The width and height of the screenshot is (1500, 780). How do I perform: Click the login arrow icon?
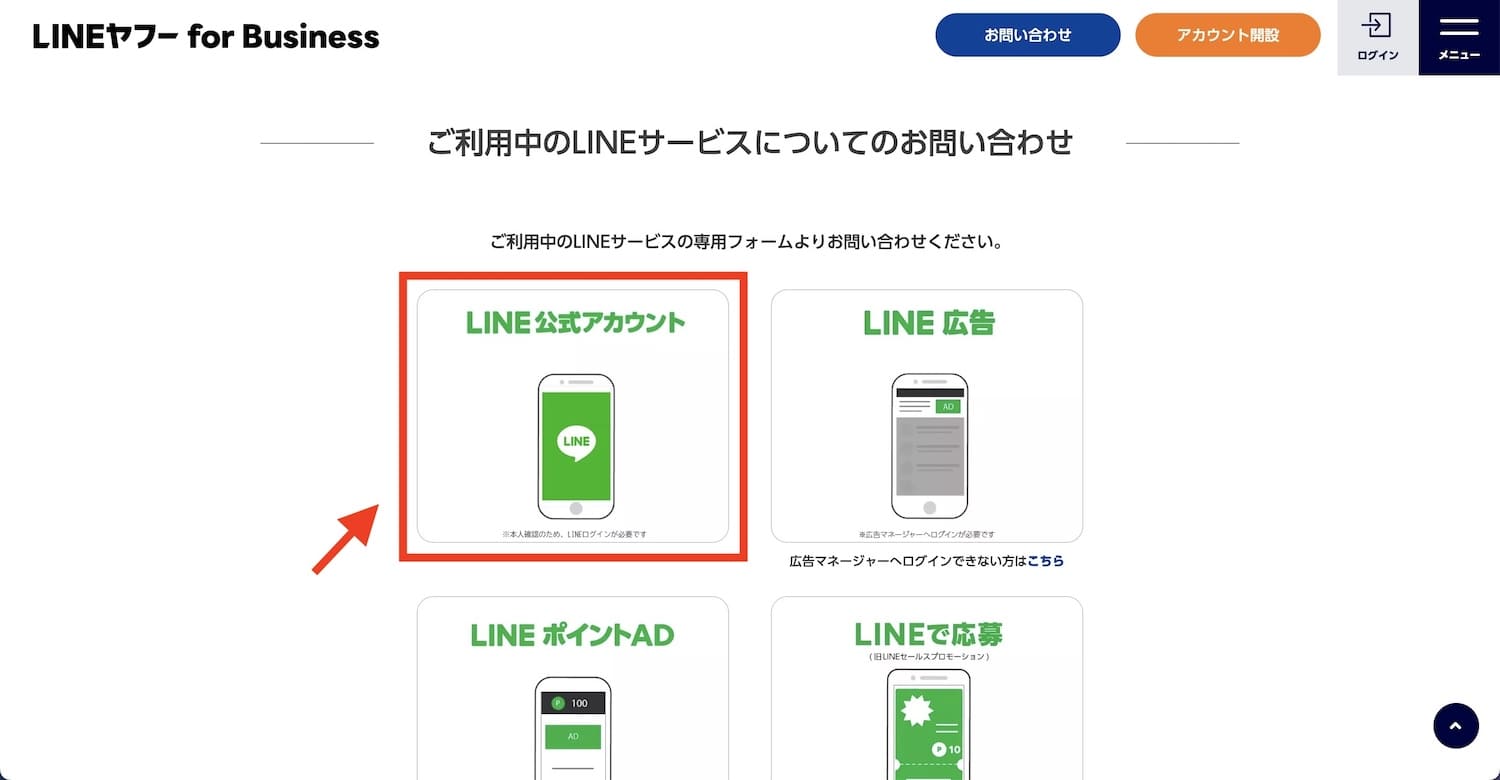(x=1377, y=24)
